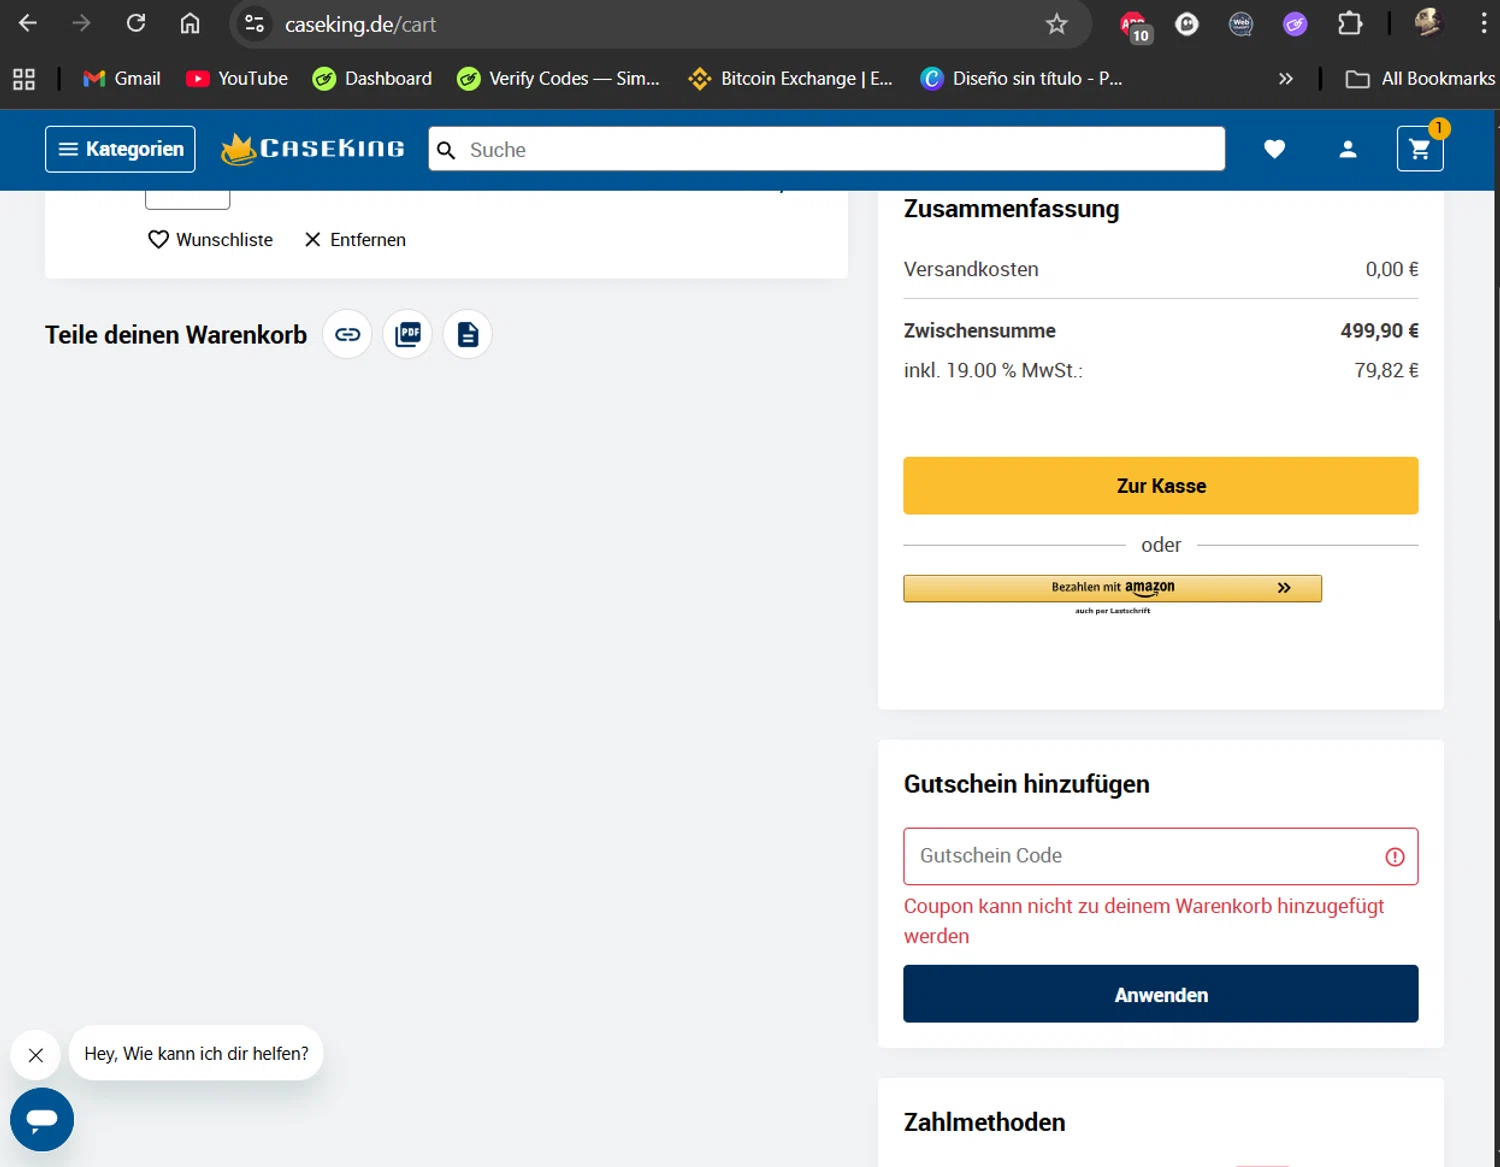
Task: Go to Caseking home via logo
Action: [313, 149]
